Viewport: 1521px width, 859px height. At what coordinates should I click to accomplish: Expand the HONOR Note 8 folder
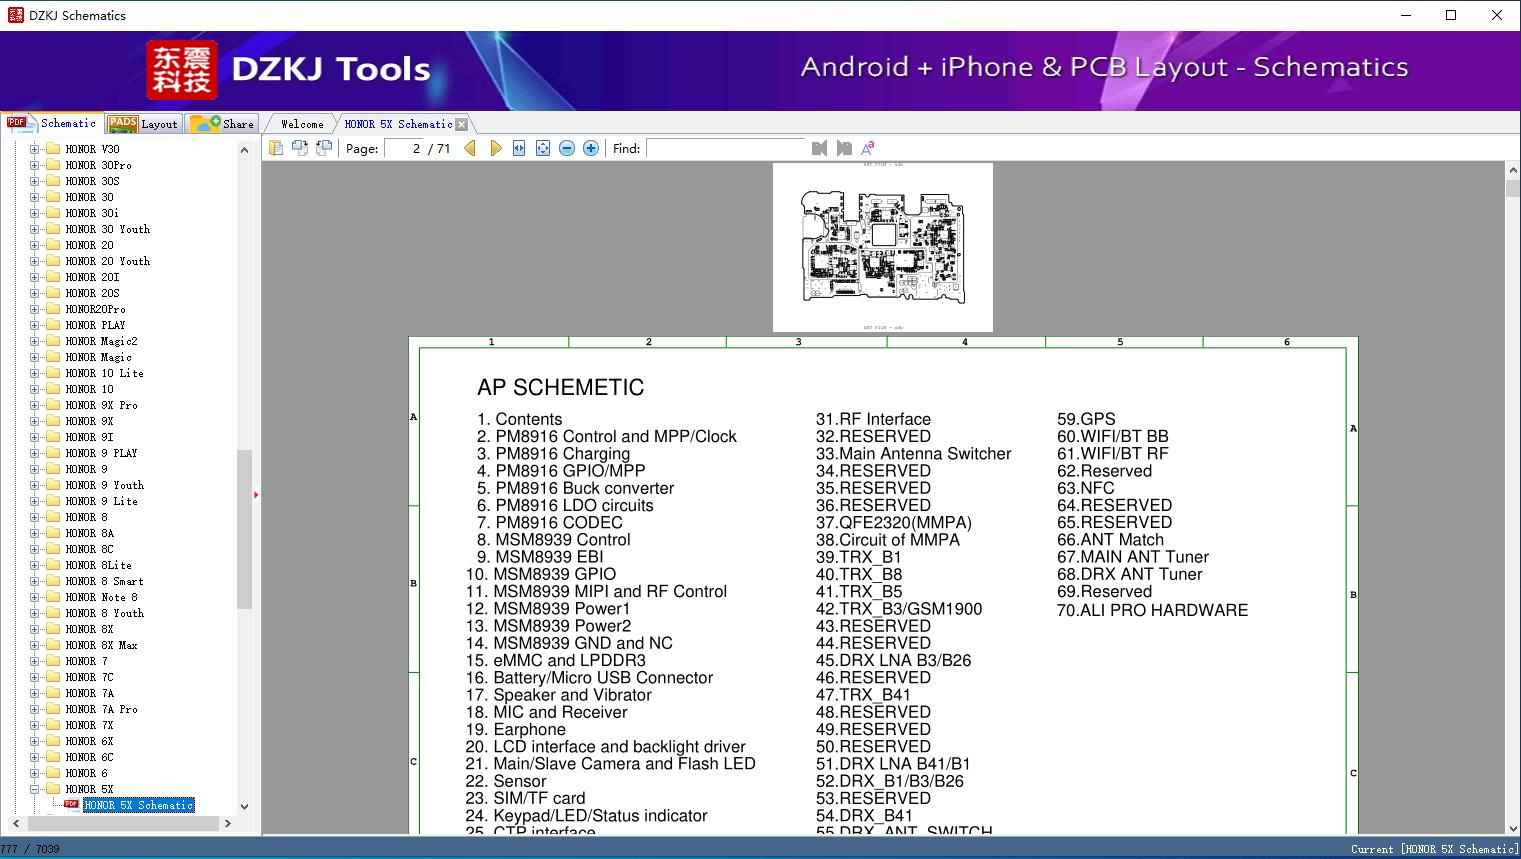tap(34, 597)
